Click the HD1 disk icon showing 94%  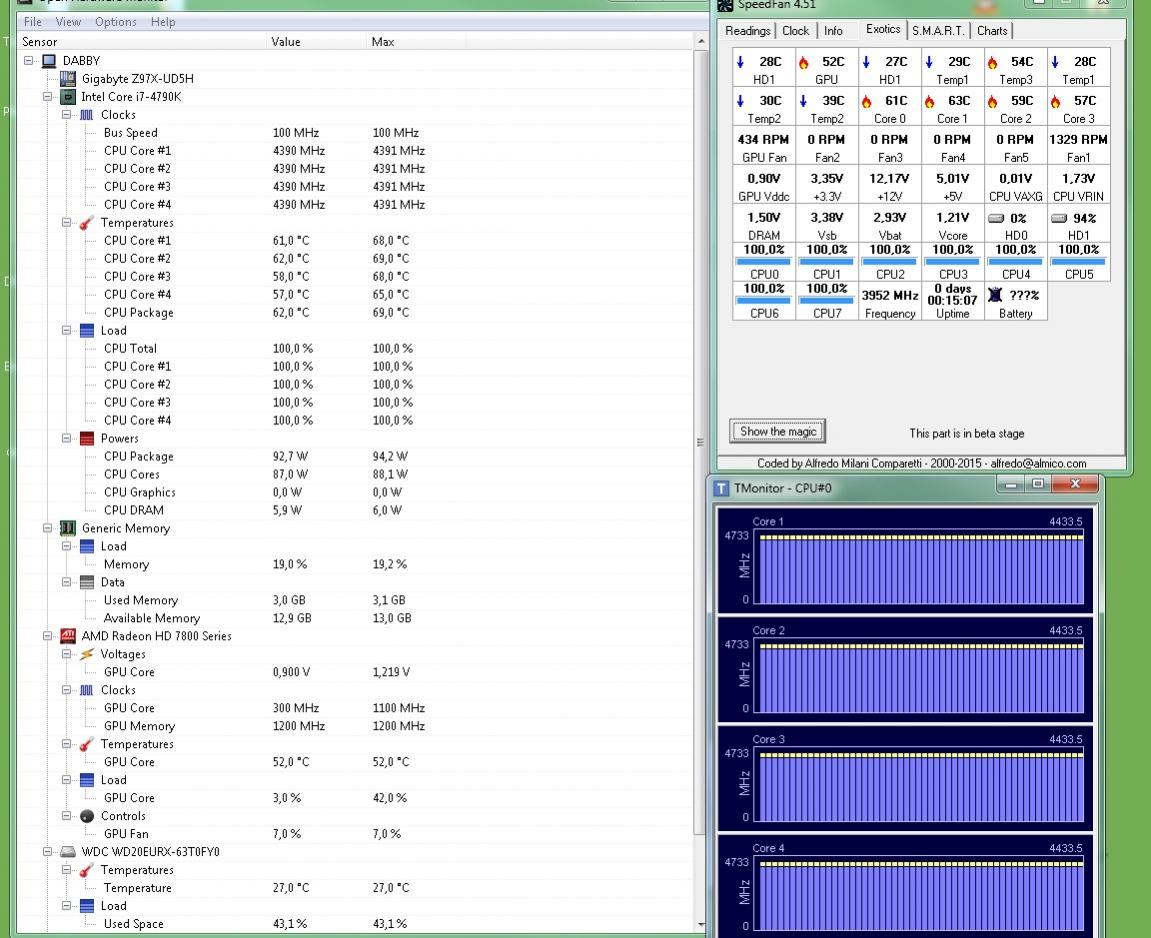(x=1059, y=218)
